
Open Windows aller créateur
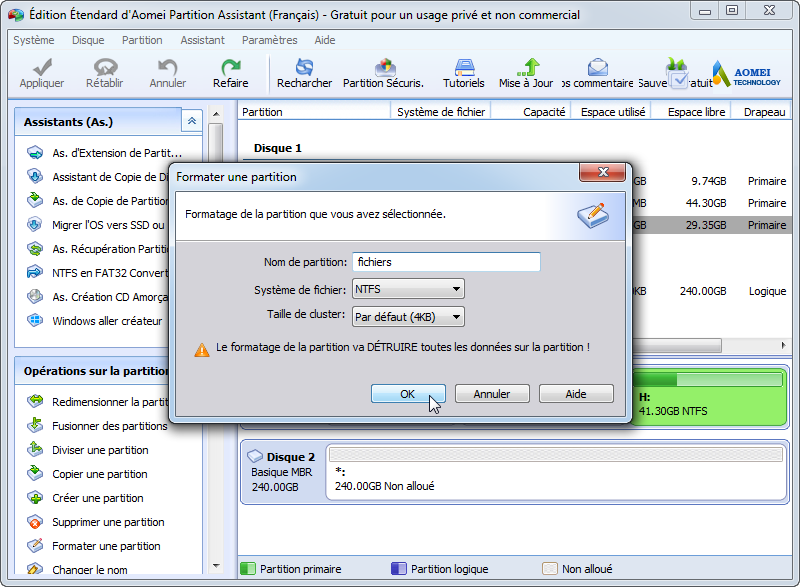coord(95,321)
